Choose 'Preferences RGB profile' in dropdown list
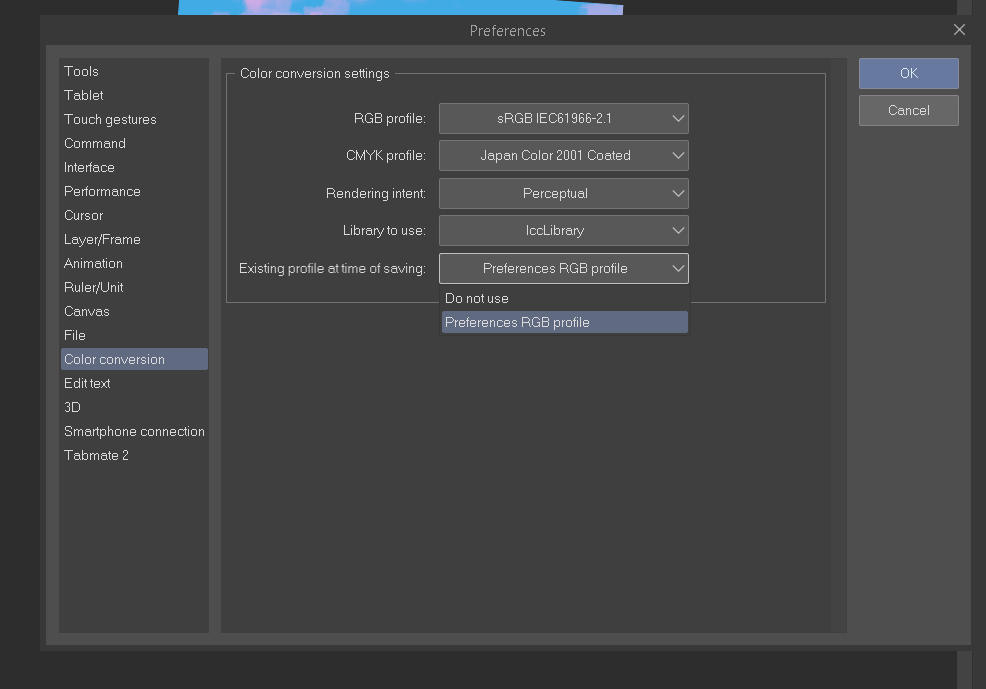This screenshot has width=986, height=689. point(565,322)
